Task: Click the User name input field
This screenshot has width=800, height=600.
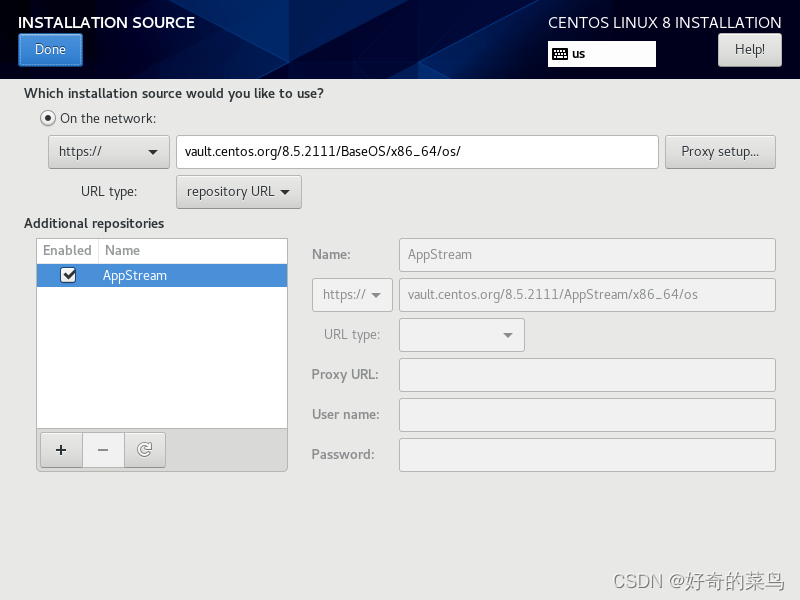Action: pyautogui.click(x=587, y=414)
